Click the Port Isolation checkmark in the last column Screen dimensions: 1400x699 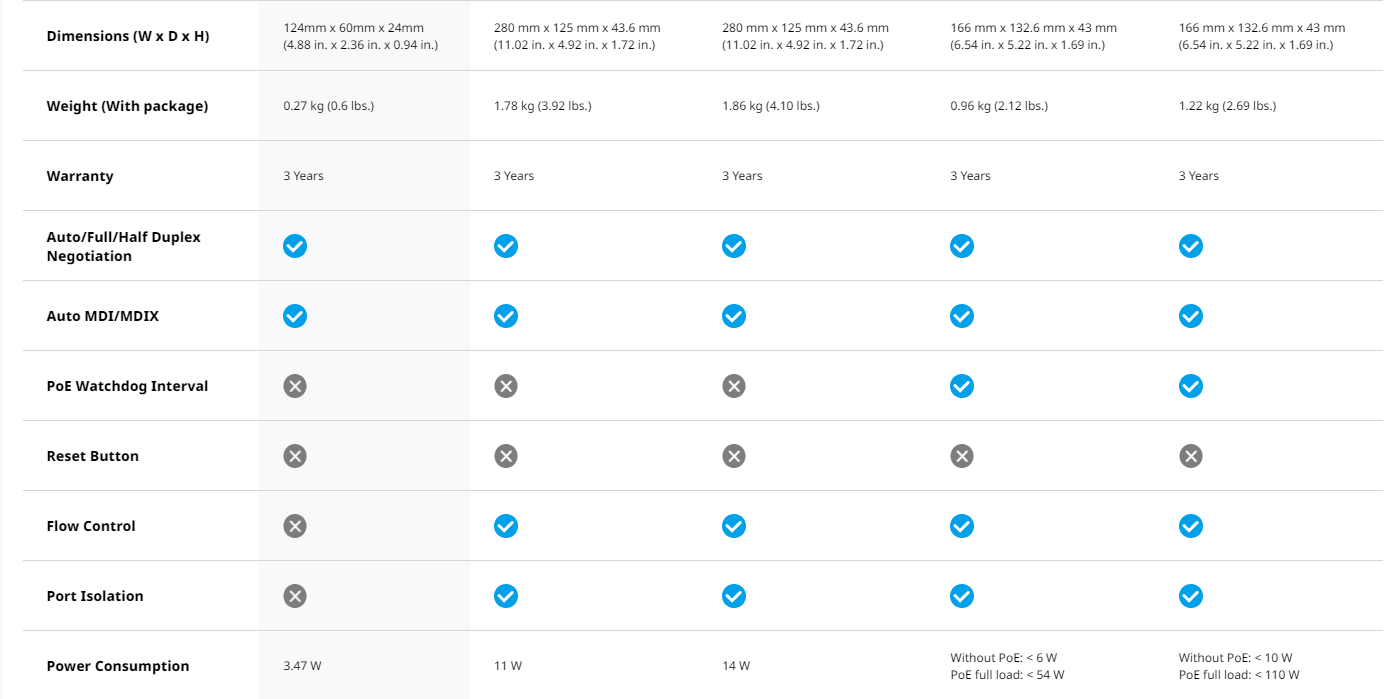[x=1190, y=596]
